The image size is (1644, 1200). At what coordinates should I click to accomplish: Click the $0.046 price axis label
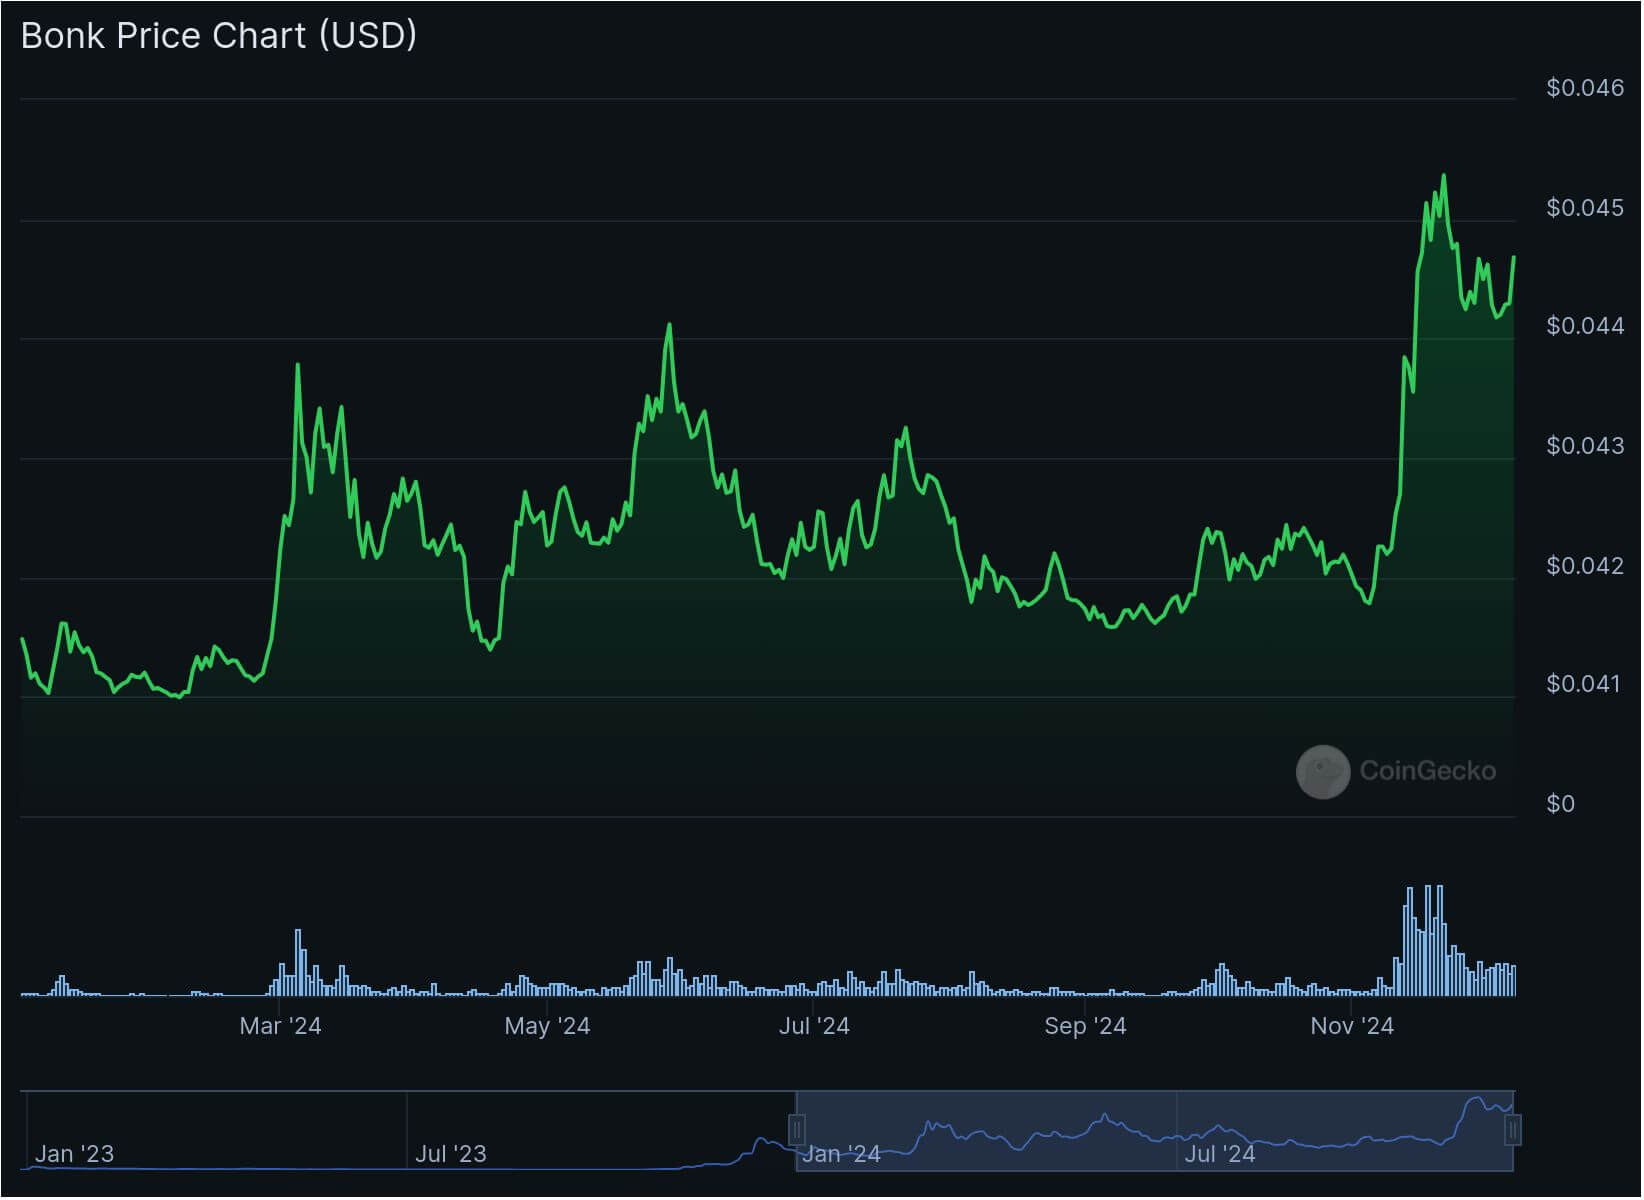point(1585,88)
